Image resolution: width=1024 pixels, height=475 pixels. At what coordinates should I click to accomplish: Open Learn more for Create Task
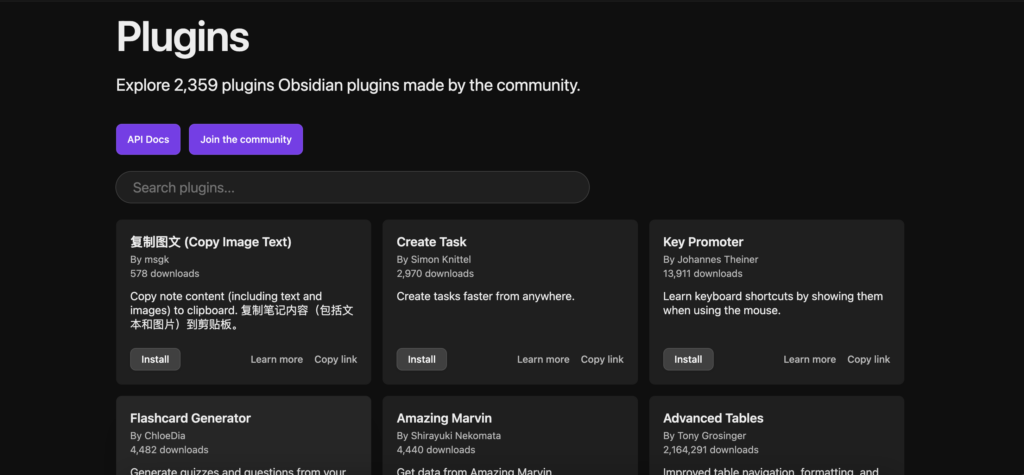point(543,359)
